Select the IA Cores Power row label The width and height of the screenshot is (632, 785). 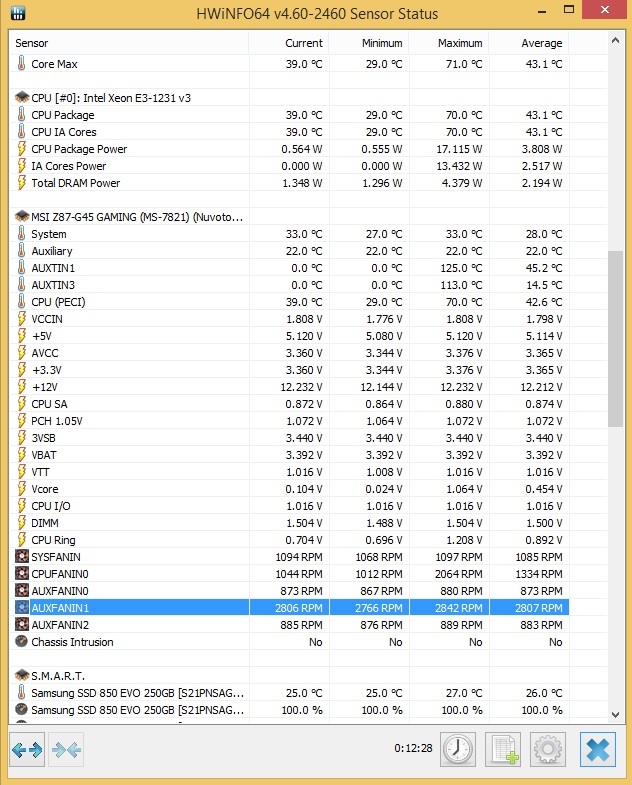pyautogui.click(x=69, y=166)
